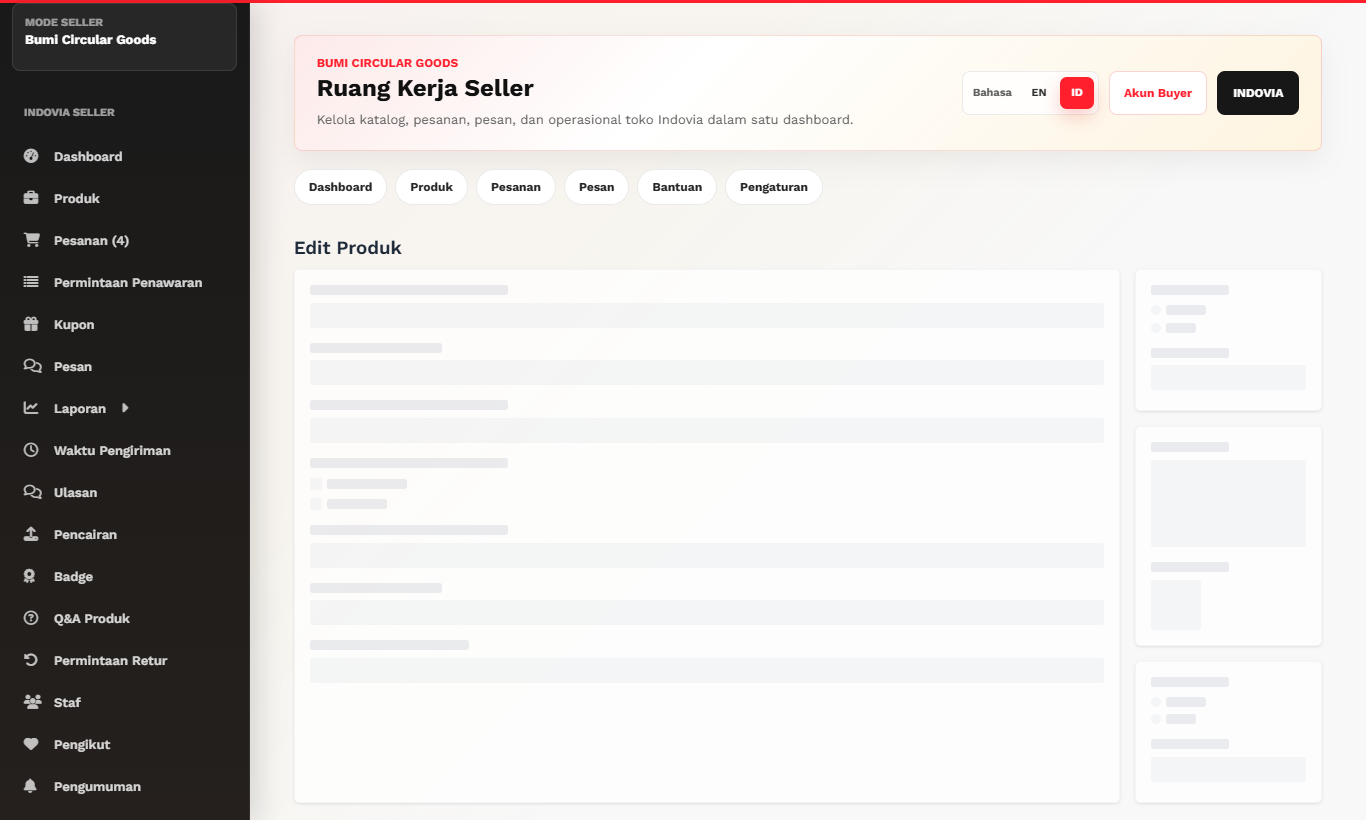Go to the Pesanan pill tab

[516, 187]
